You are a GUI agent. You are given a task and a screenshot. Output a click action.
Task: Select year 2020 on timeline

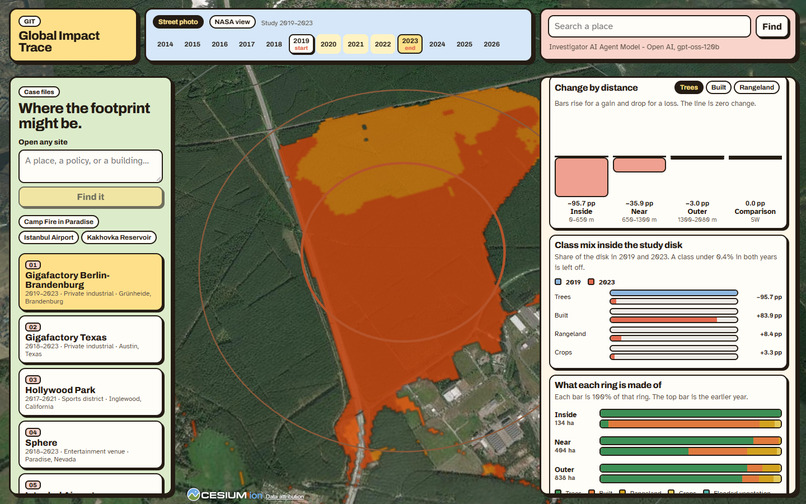[x=328, y=44]
